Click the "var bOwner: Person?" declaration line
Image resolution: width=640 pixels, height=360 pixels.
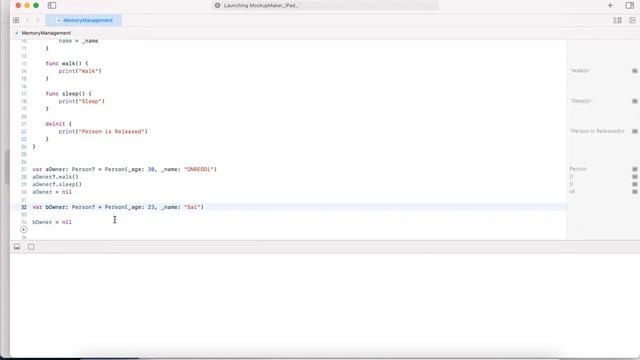[x=118, y=207]
